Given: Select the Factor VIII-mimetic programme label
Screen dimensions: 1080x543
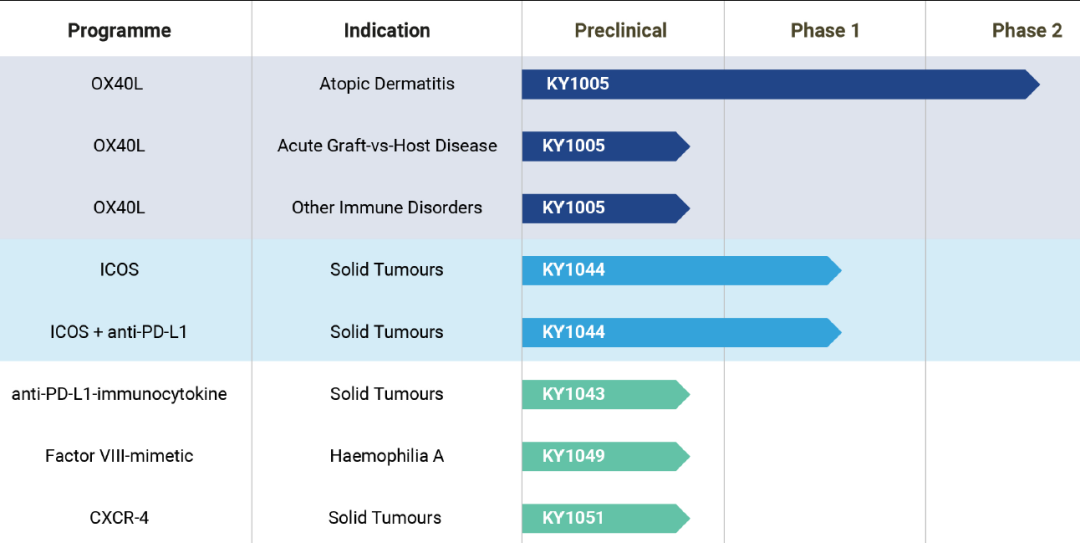Looking at the screenshot, I should (x=119, y=456).
